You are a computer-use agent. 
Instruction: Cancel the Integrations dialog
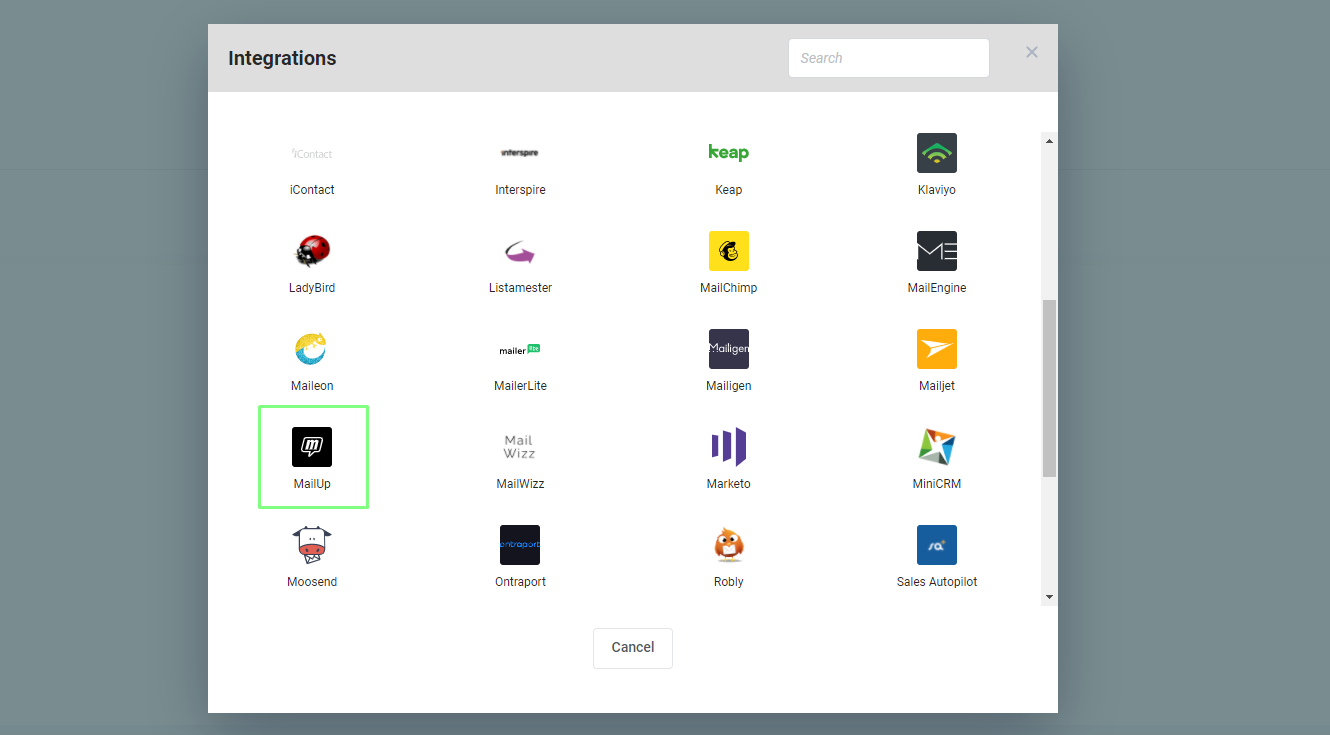633,648
